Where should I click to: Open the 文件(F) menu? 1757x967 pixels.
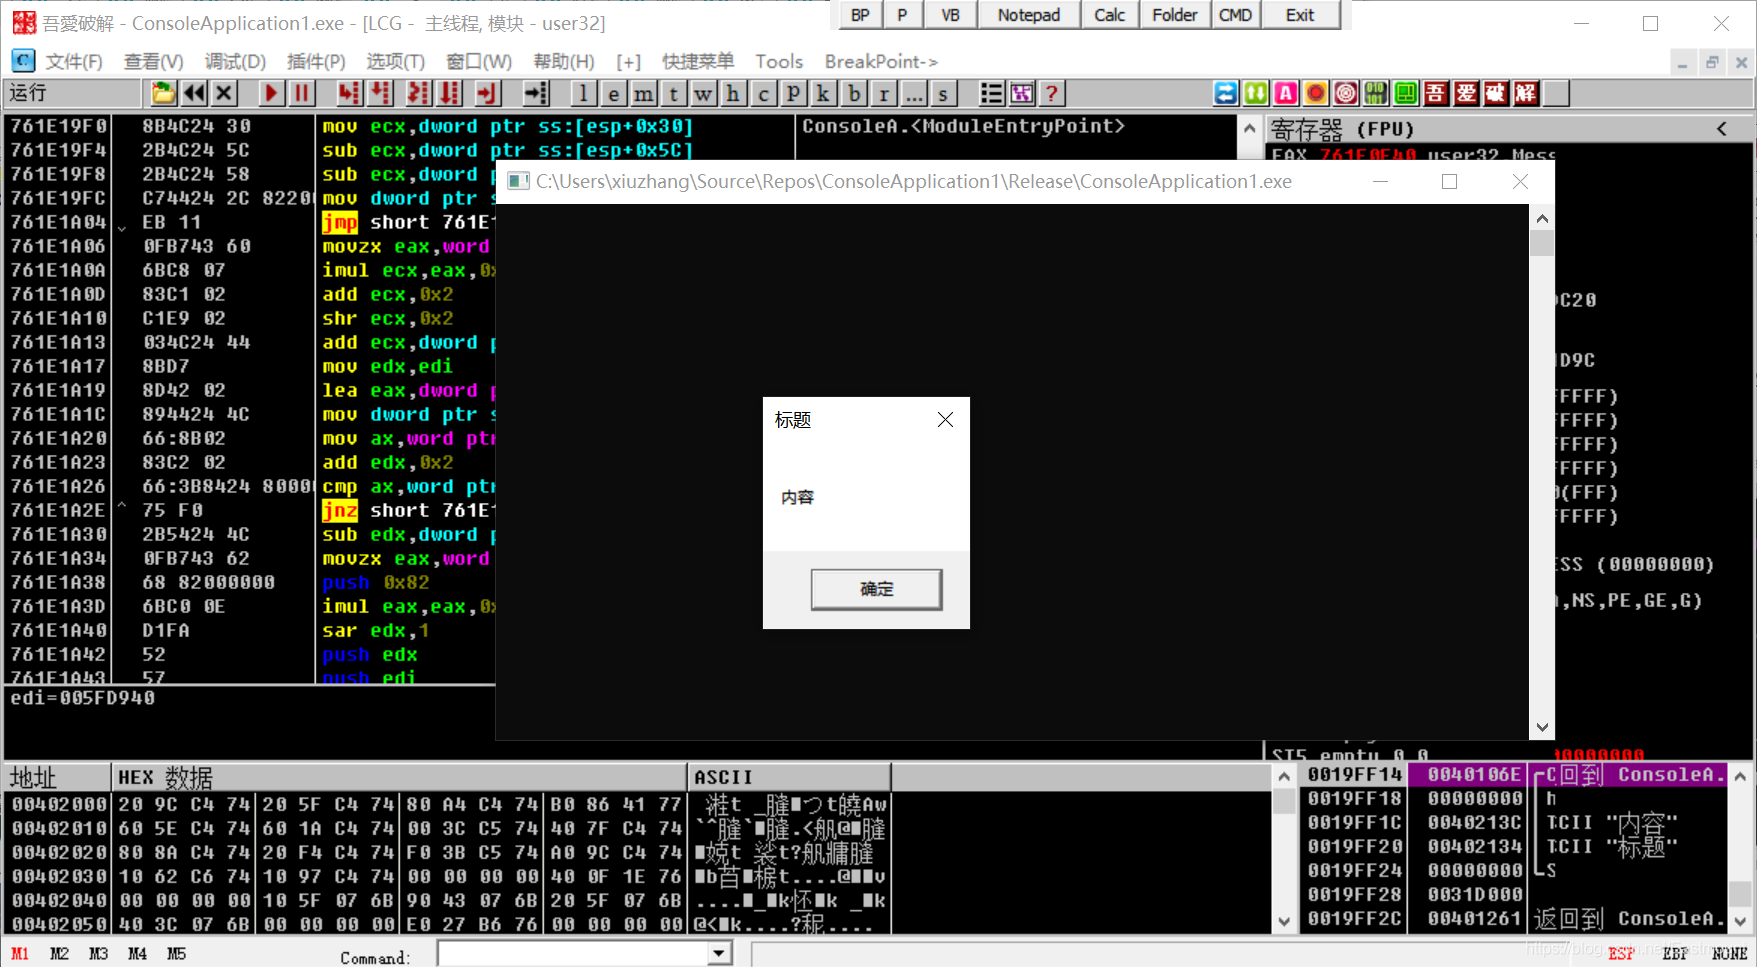point(74,62)
